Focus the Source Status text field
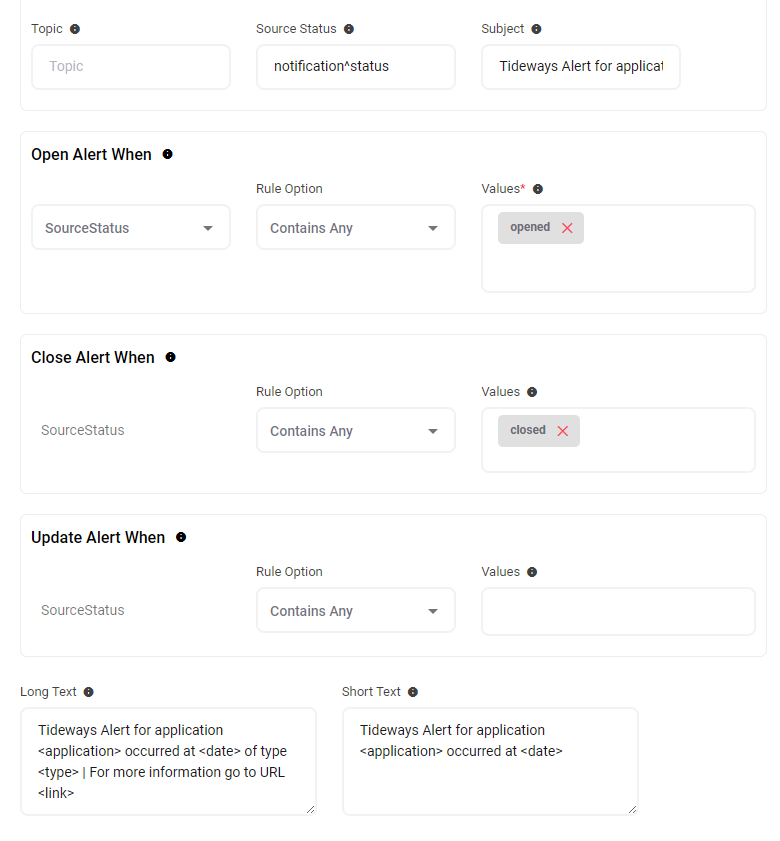Image resolution: width=780 pixels, height=841 pixels. 355,67
